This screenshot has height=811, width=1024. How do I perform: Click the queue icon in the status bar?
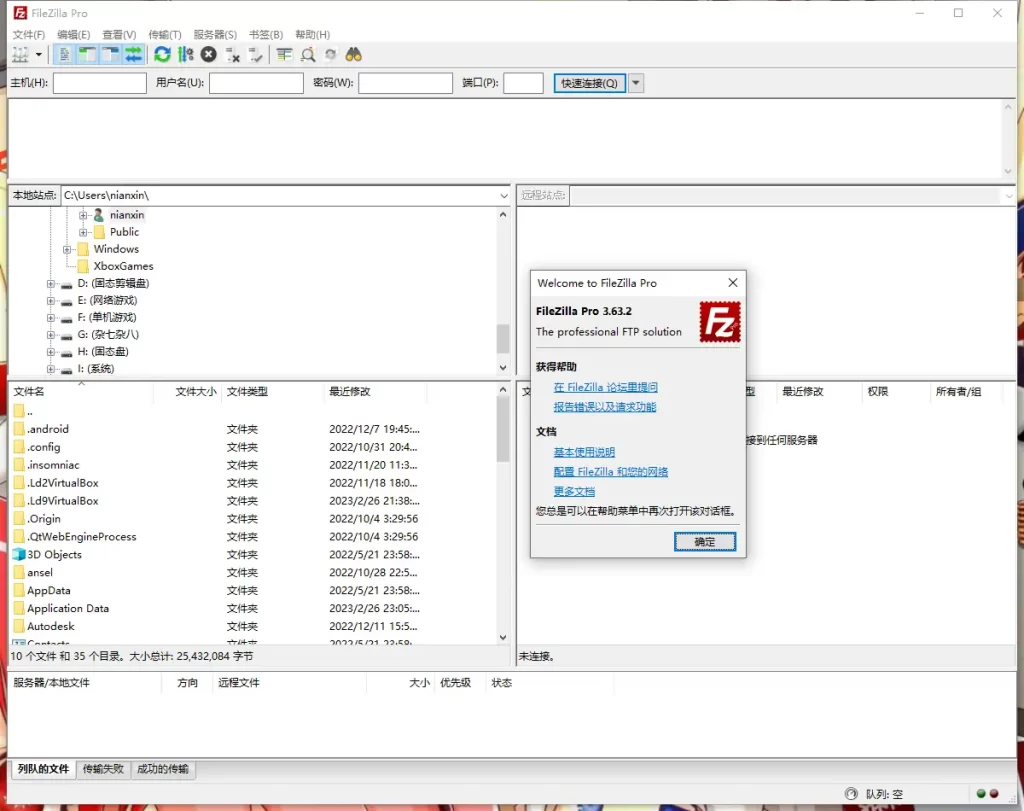[851, 793]
